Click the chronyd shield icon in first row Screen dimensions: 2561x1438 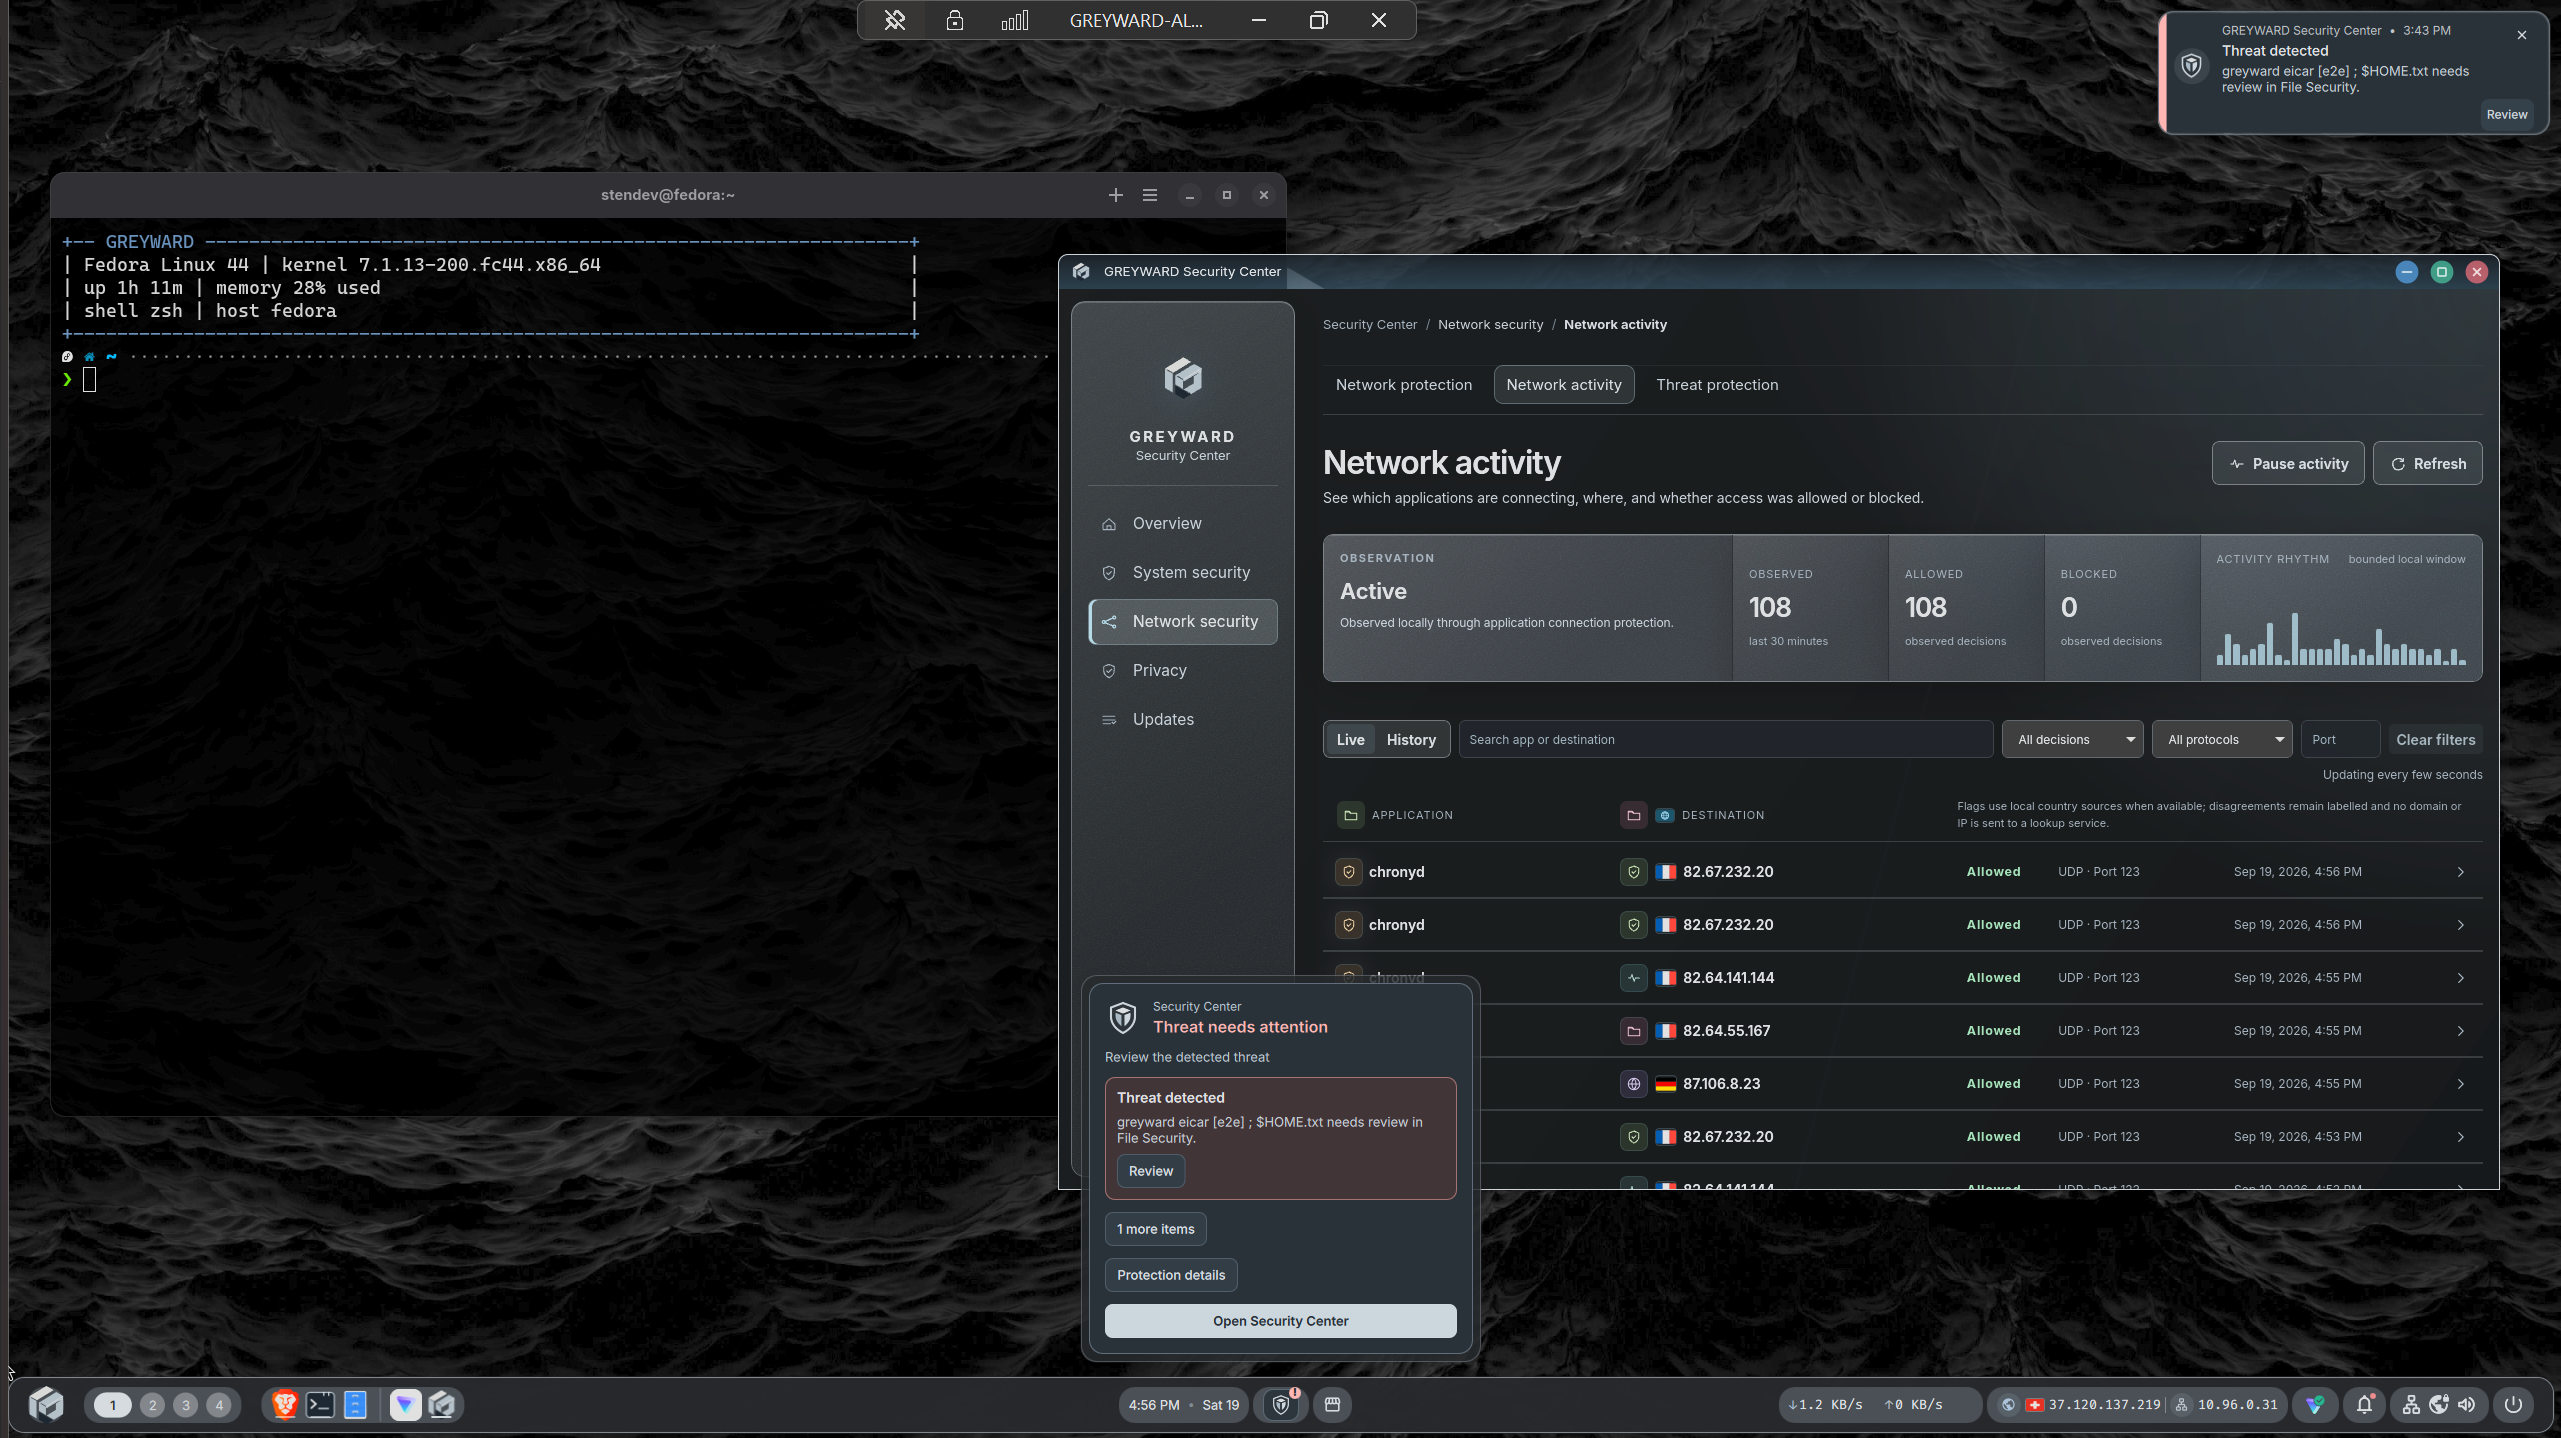pos(1348,872)
